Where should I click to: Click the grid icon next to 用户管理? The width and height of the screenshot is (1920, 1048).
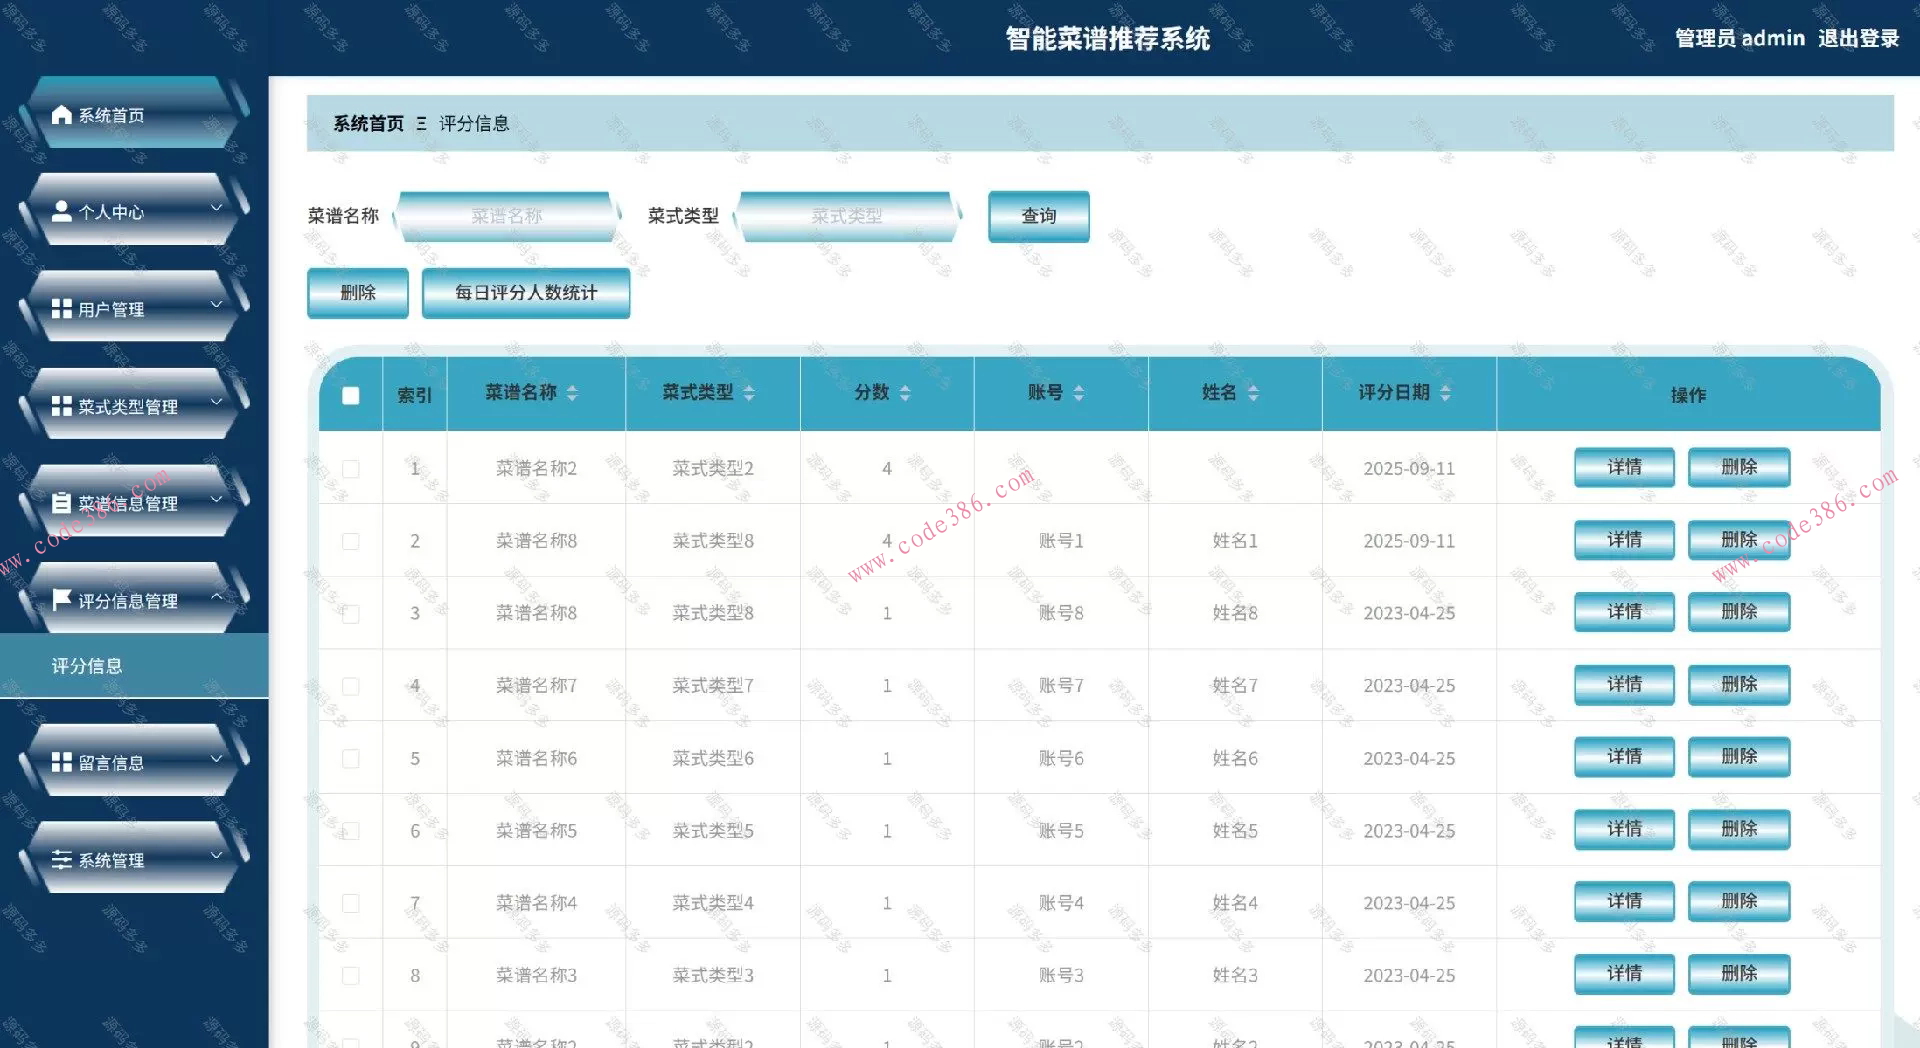(x=60, y=309)
